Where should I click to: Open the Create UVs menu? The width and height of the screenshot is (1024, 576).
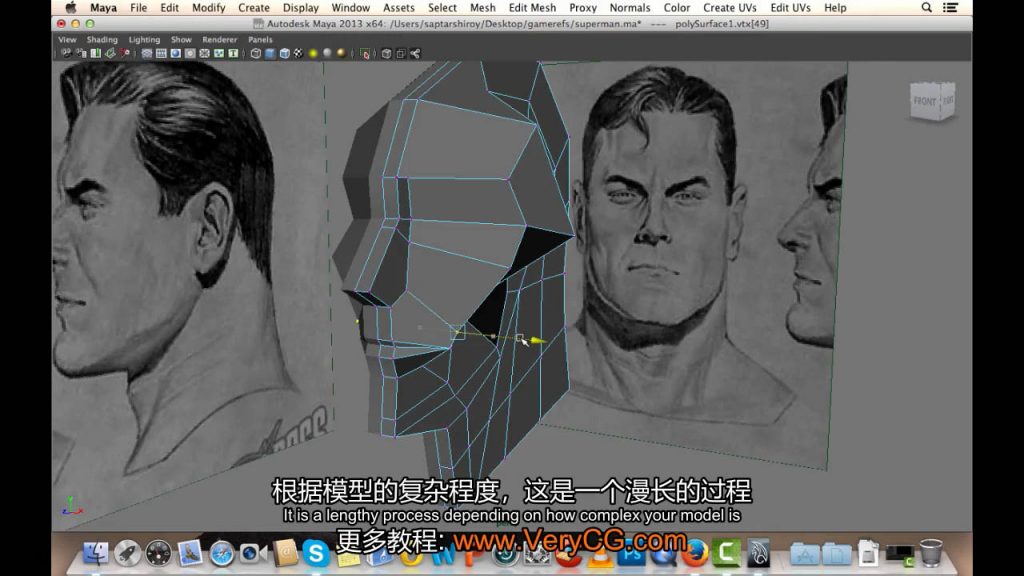(729, 8)
